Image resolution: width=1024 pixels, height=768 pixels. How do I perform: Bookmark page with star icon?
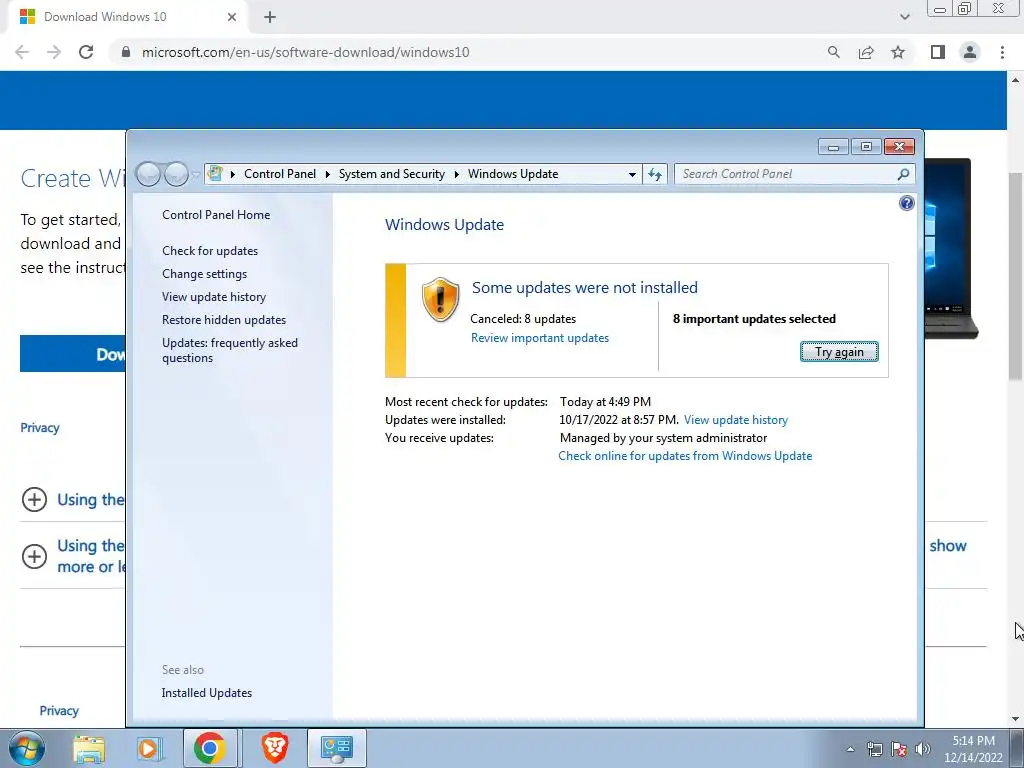(898, 52)
